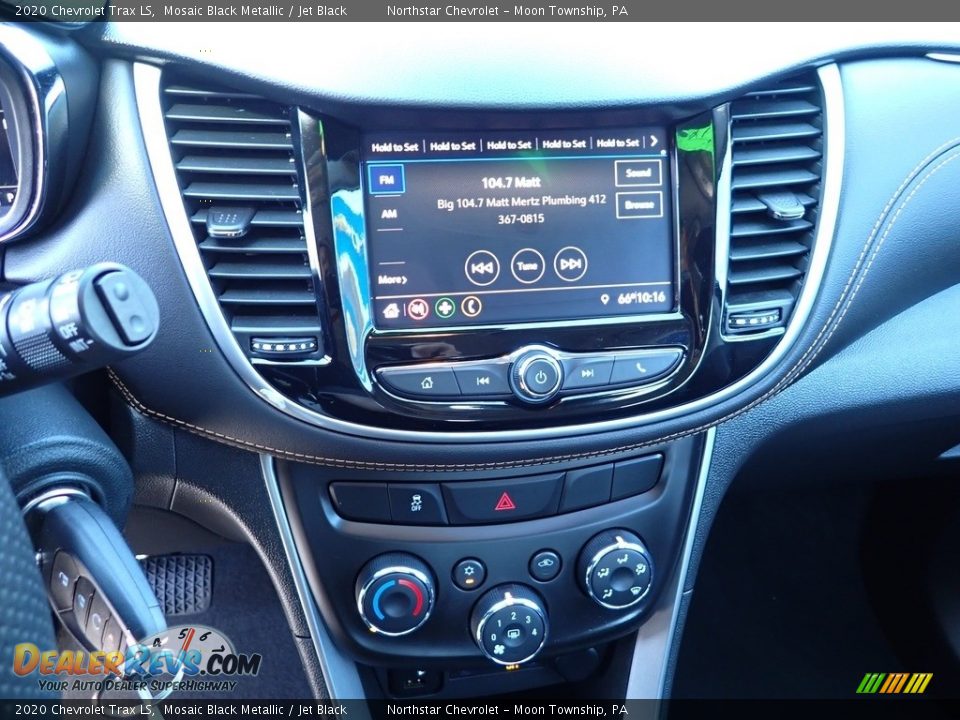Touch the USB port below climate controls
The width and height of the screenshot is (960, 720).
coord(414,679)
